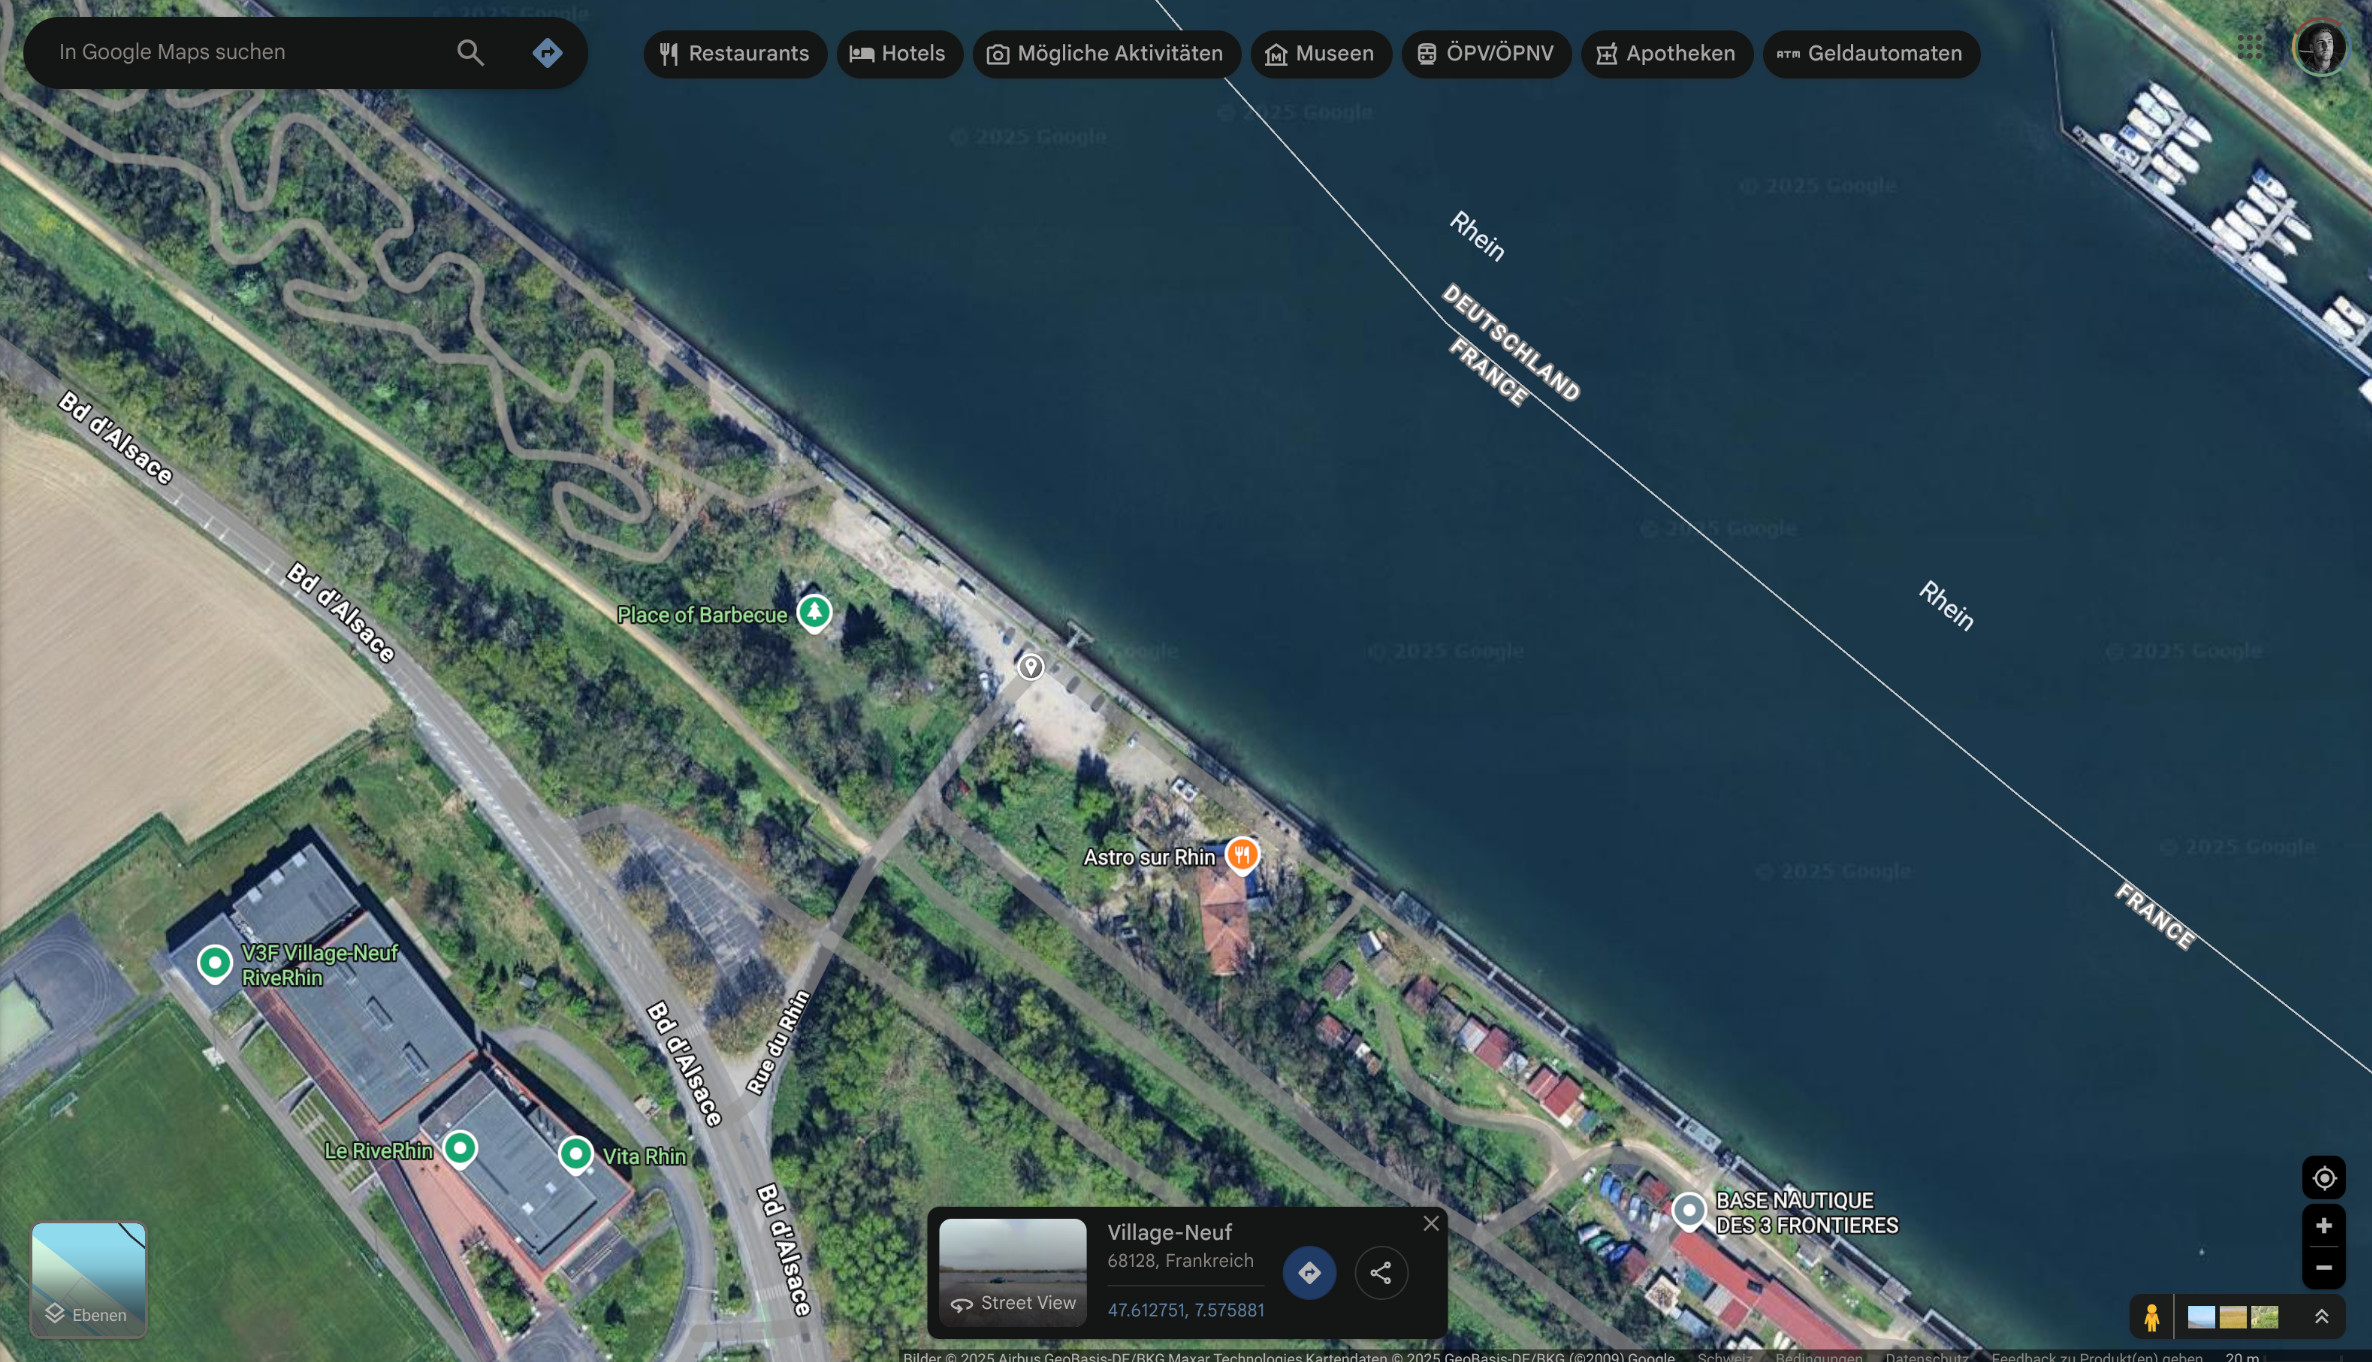Screen dimensions: 2372x1362
Task: Select the Le RiveRhin map pin
Action: point(460,1148)
